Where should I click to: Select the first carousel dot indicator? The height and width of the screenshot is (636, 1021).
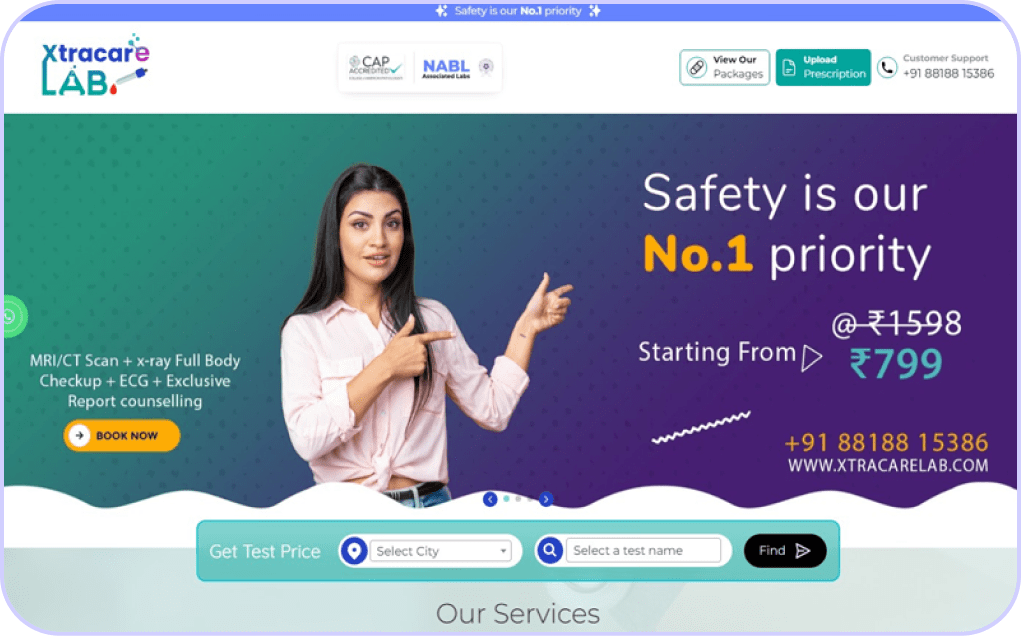[x=507, y=499]
